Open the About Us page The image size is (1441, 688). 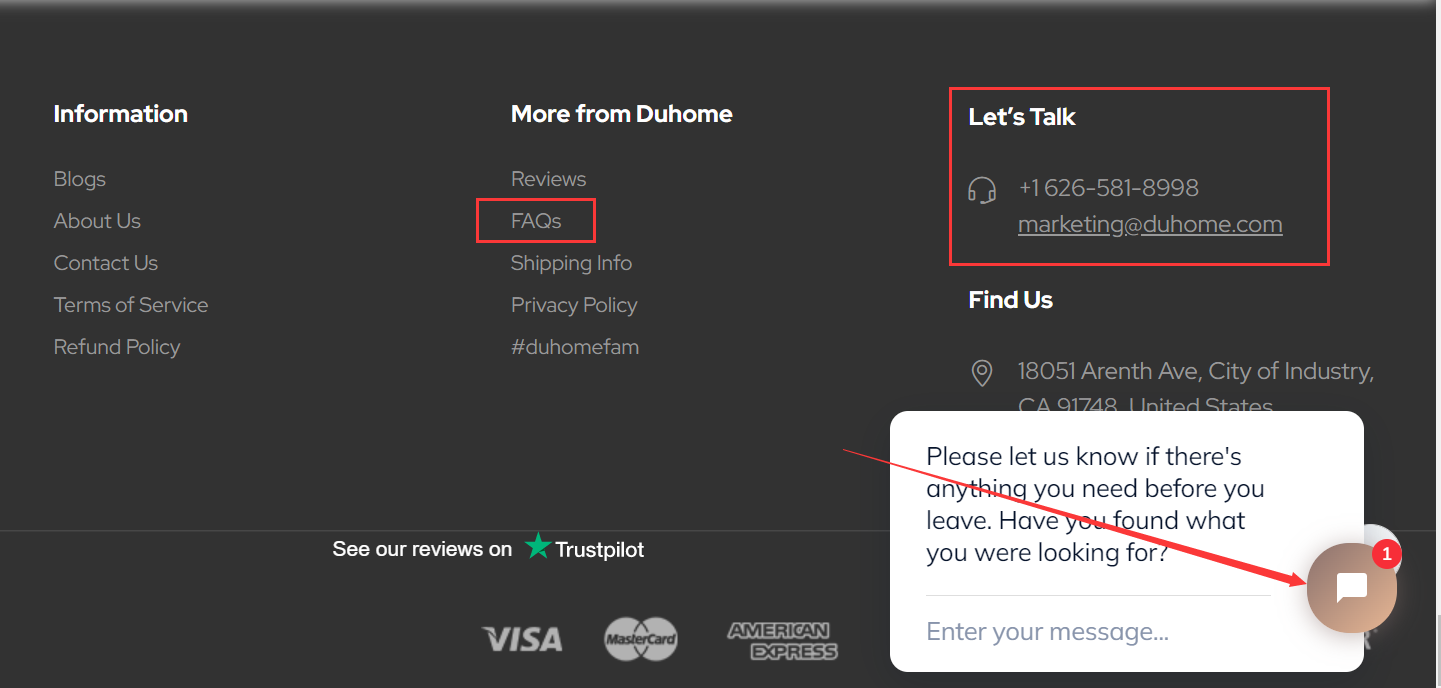coord(97,221)
